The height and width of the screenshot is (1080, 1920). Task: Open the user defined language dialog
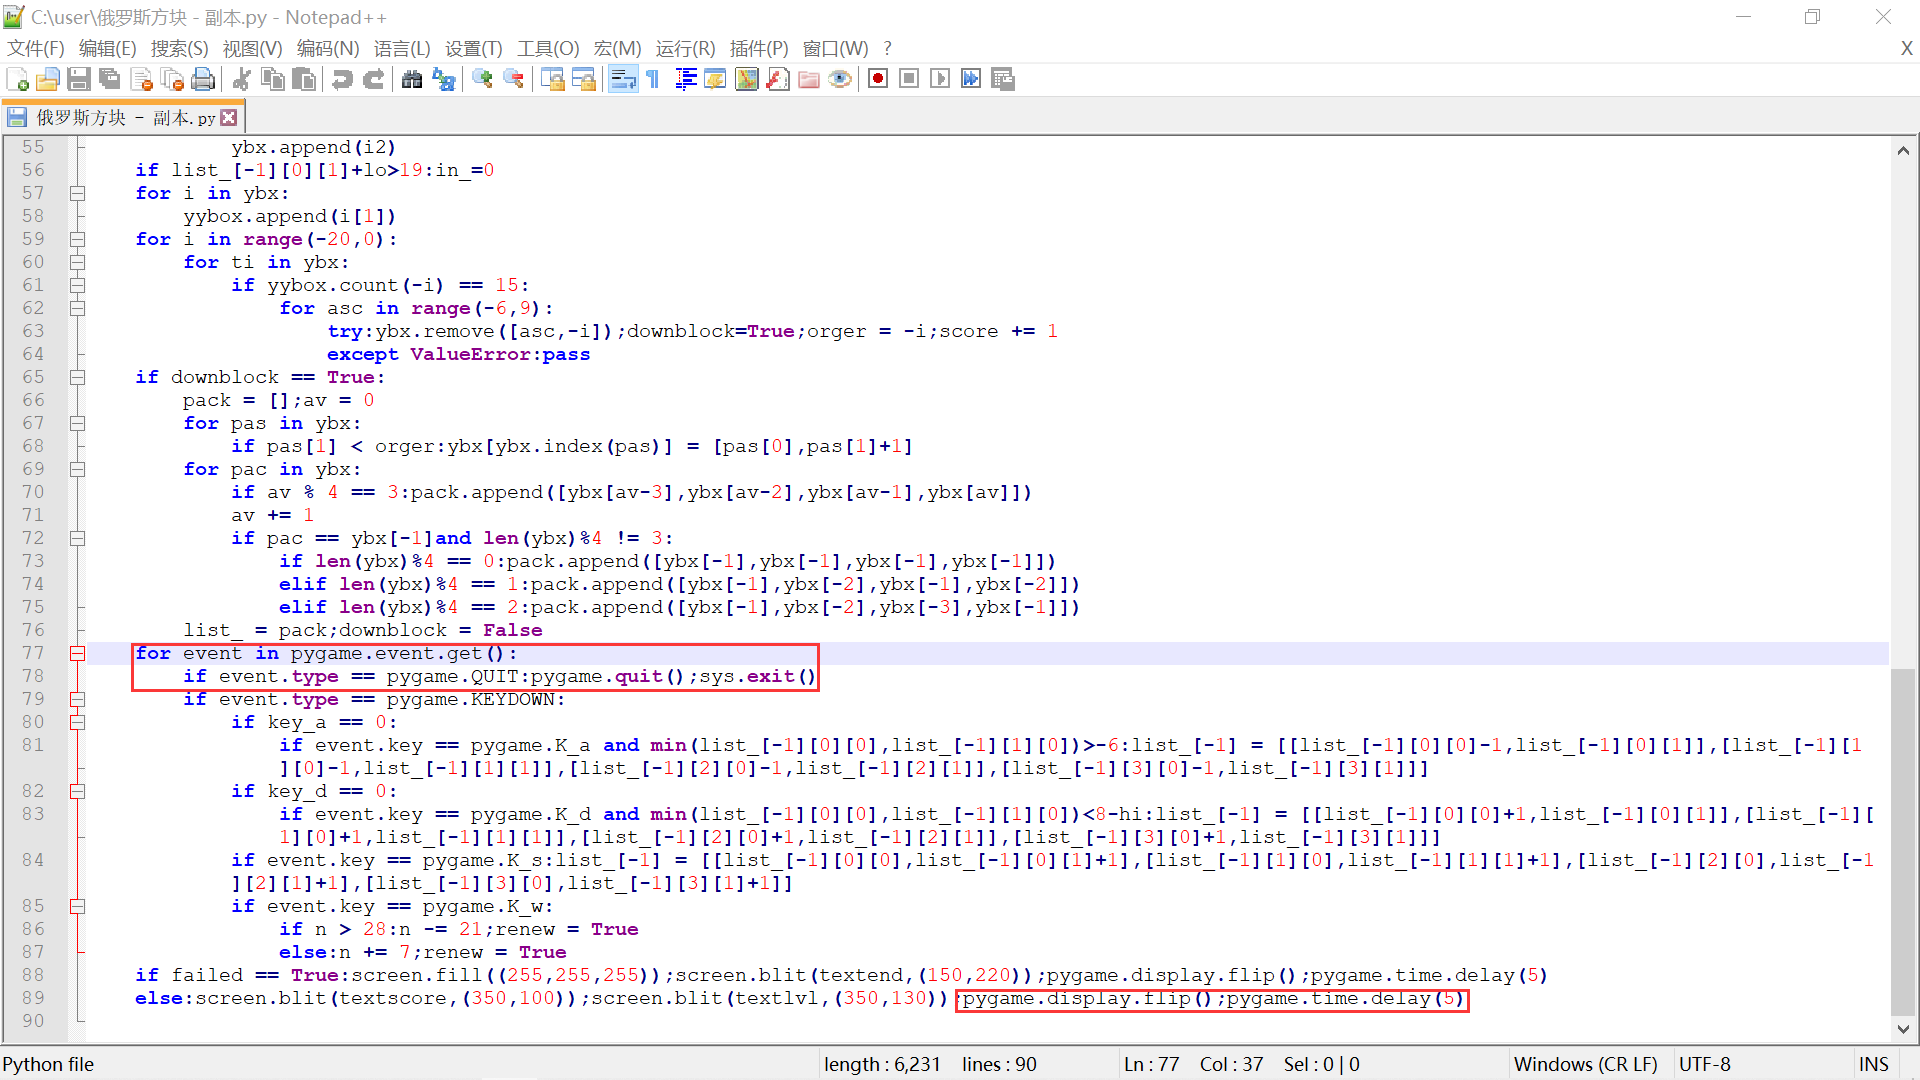[x=715, y=79]
